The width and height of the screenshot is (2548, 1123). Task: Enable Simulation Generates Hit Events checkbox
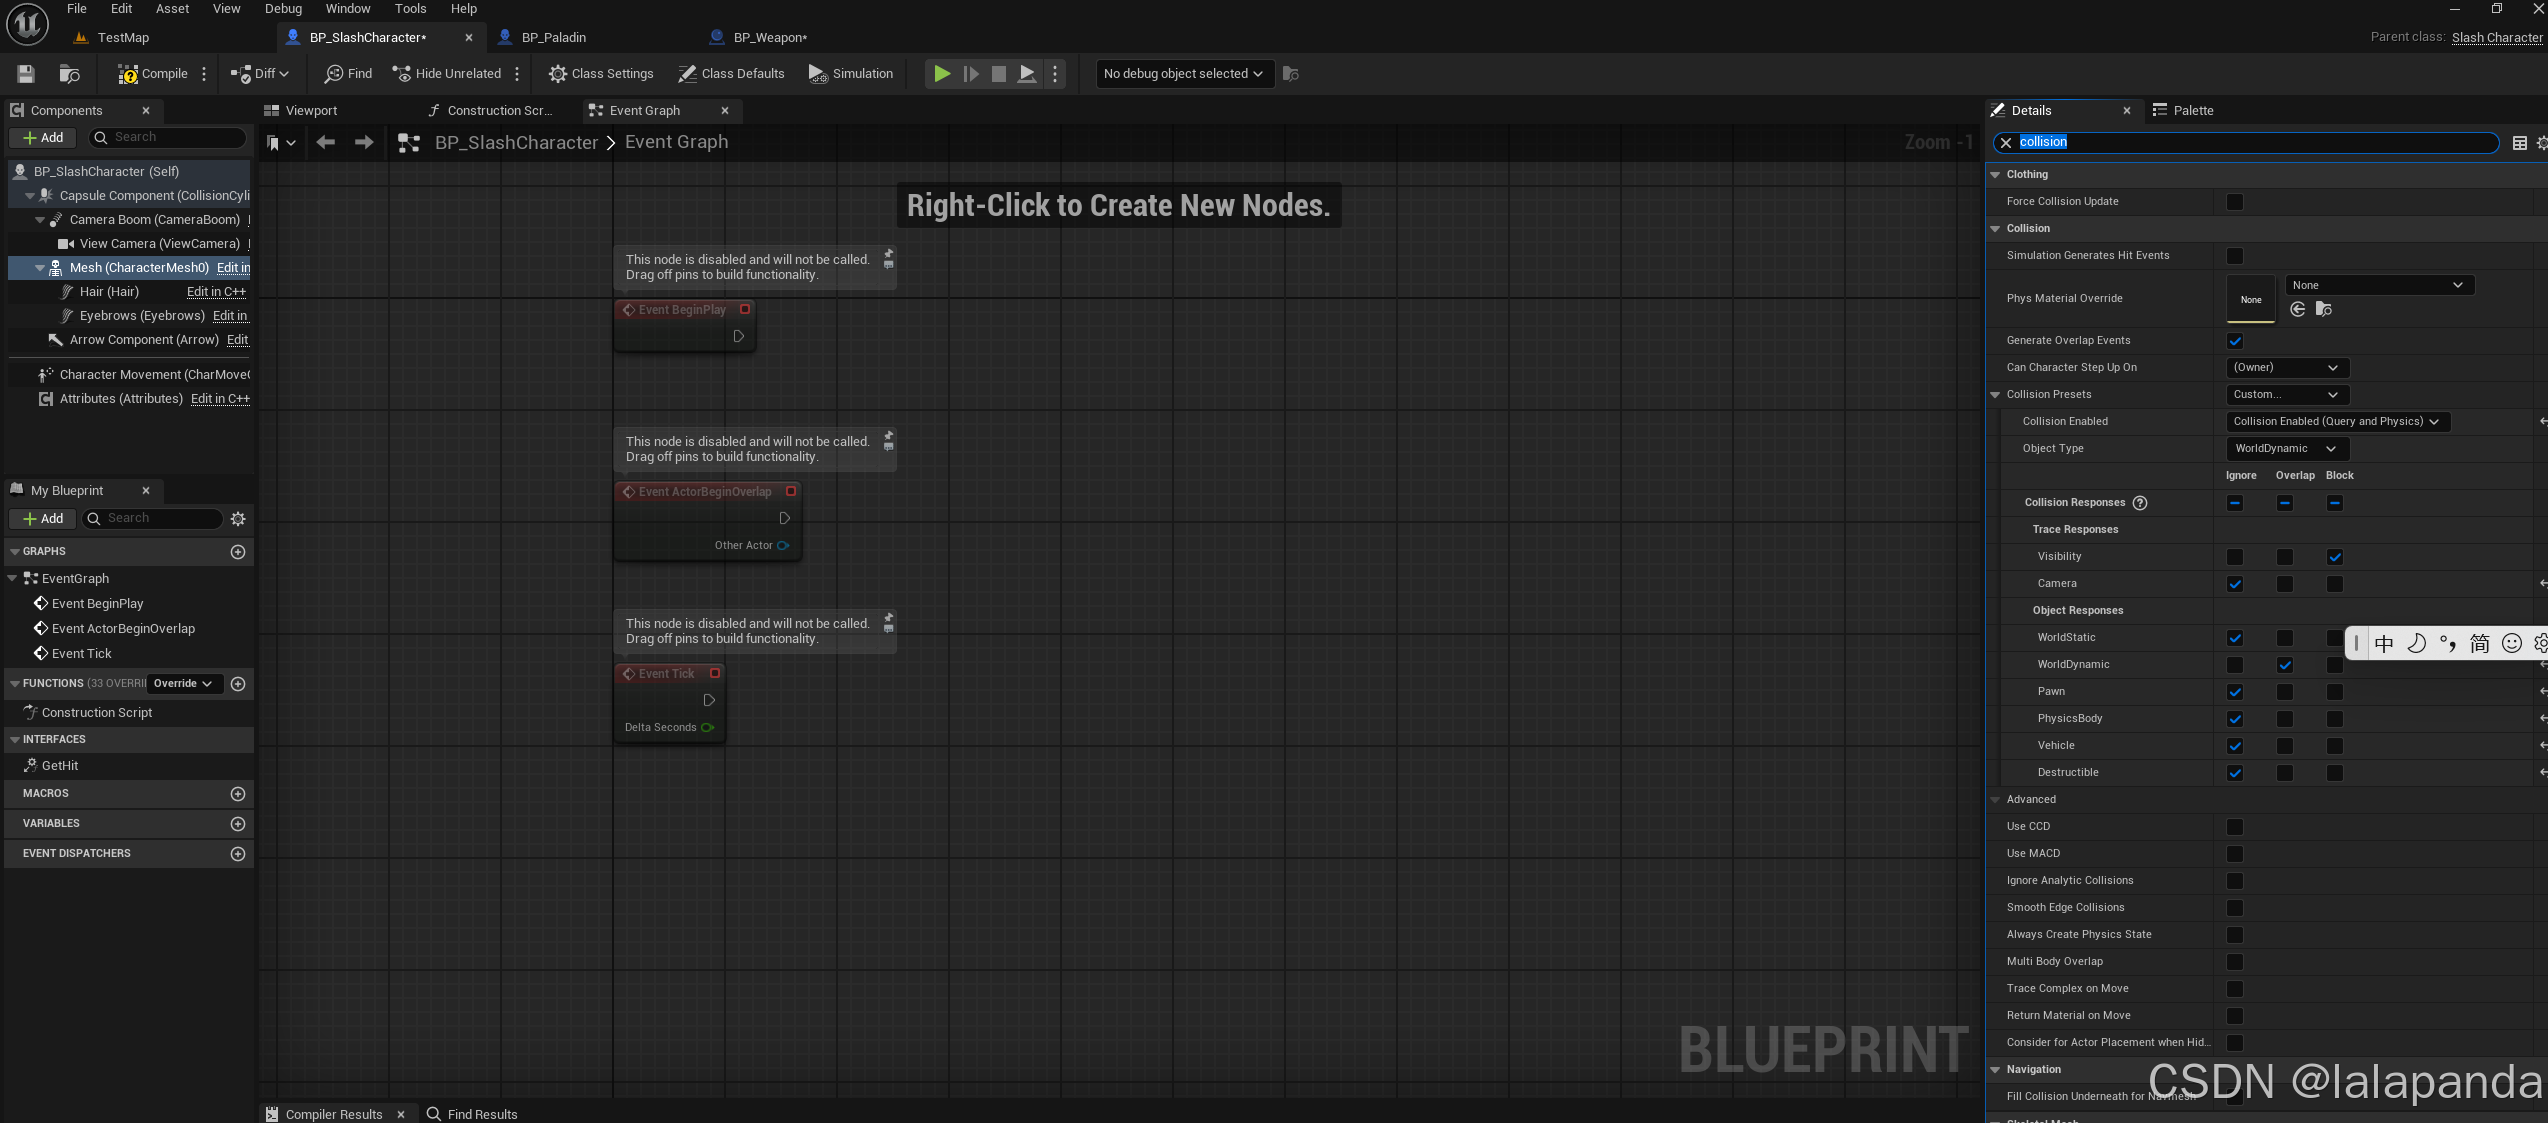2235,256
